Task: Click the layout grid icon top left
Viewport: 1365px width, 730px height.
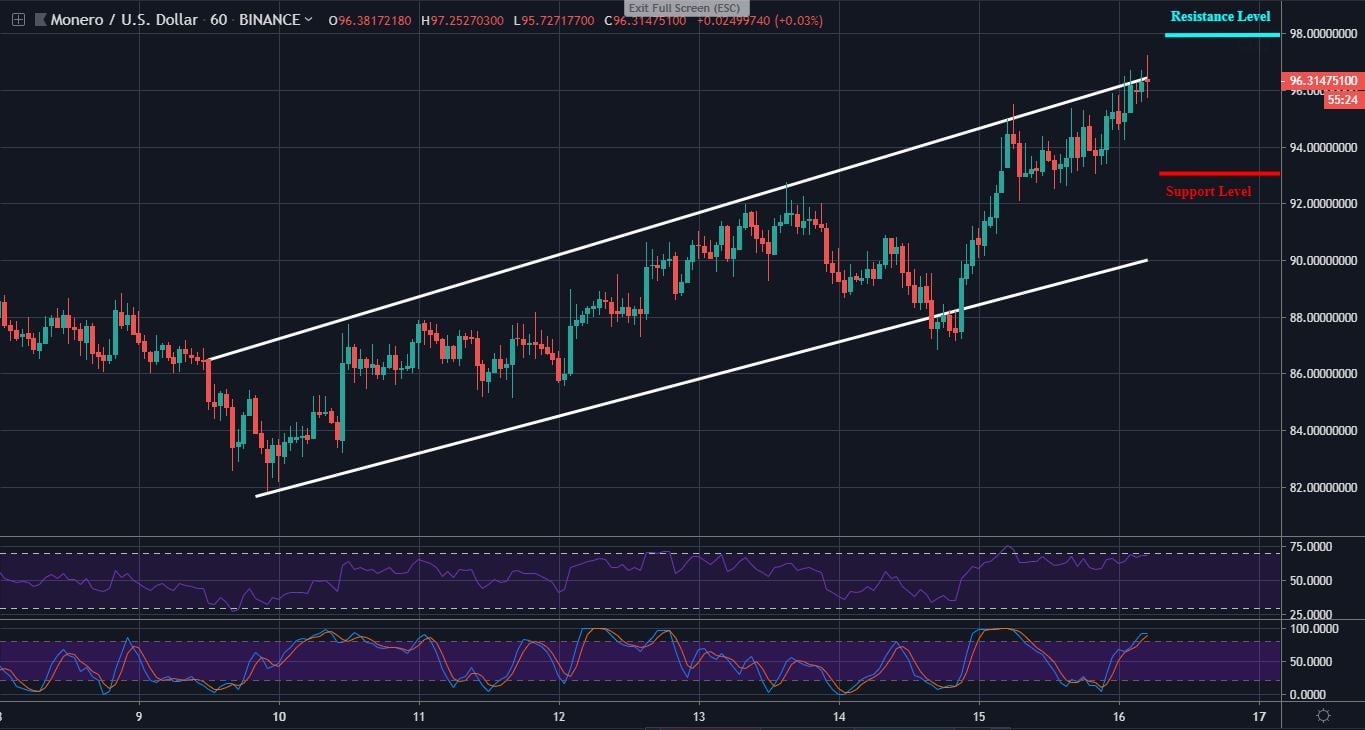Action: point(16,19)
